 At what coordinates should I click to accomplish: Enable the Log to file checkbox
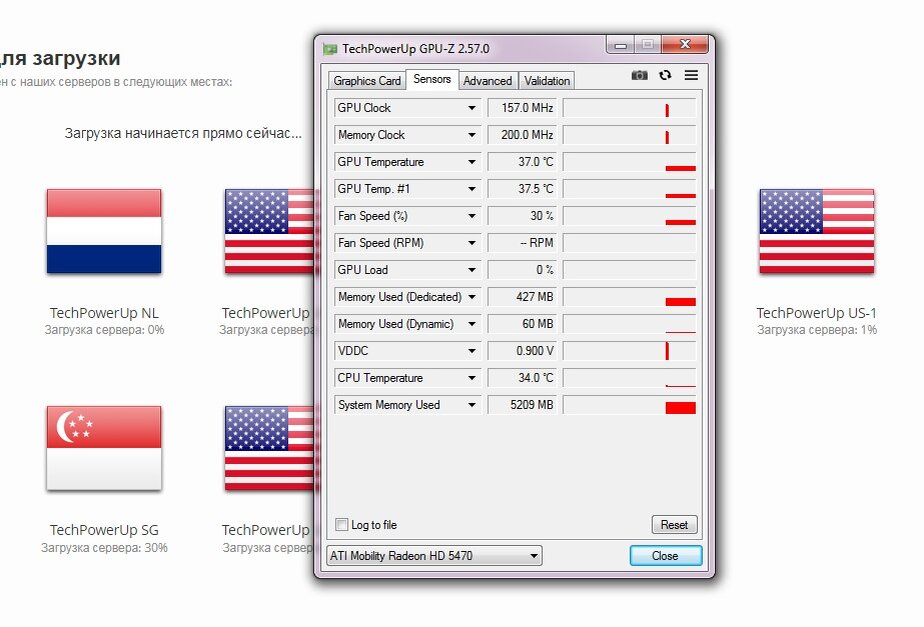point(342,524)
